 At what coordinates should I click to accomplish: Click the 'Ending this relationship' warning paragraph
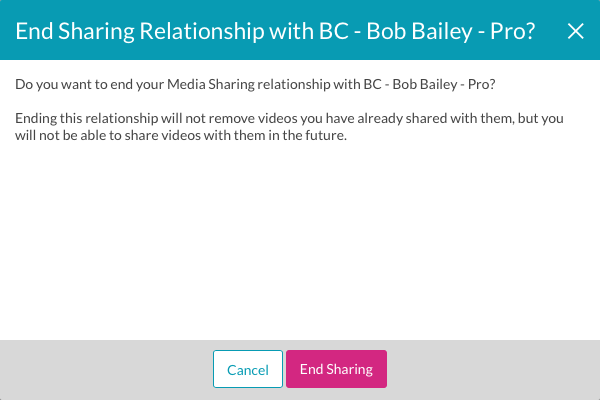[289, 127]
